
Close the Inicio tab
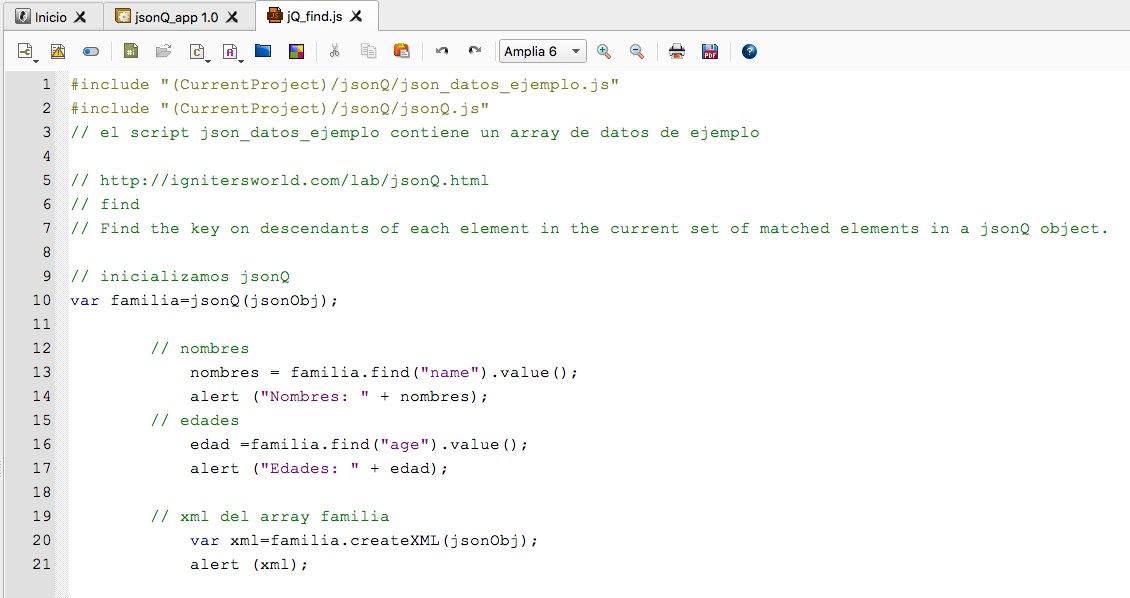(x=80, y=17)
